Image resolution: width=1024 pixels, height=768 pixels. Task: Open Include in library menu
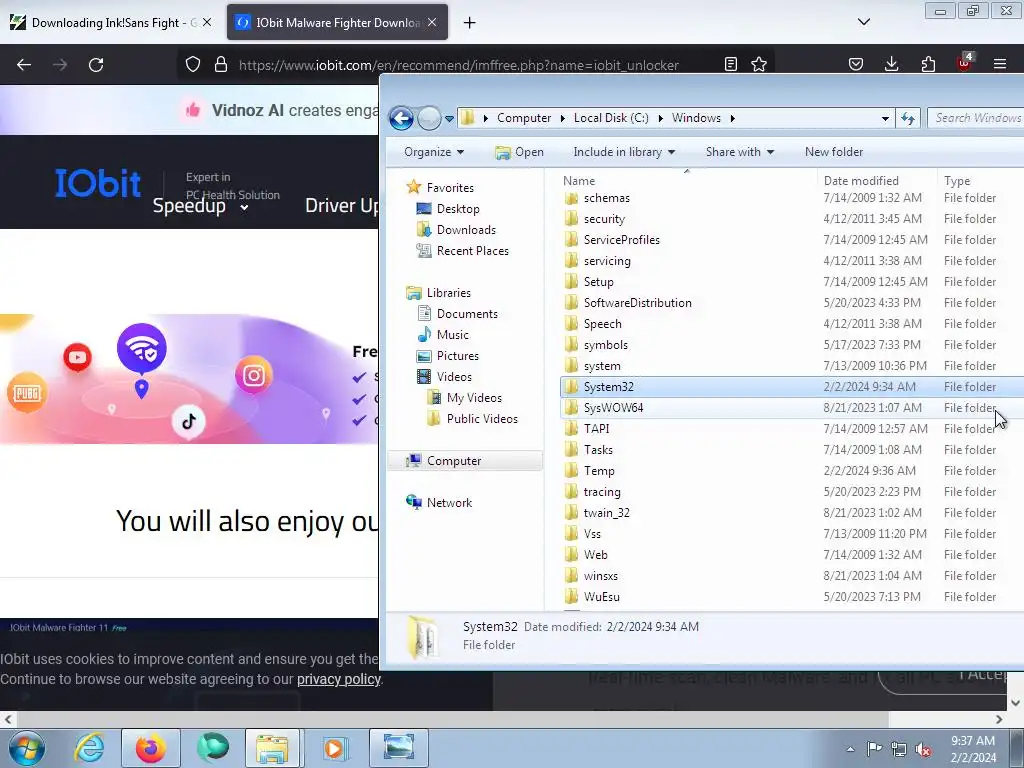point(624,152)
